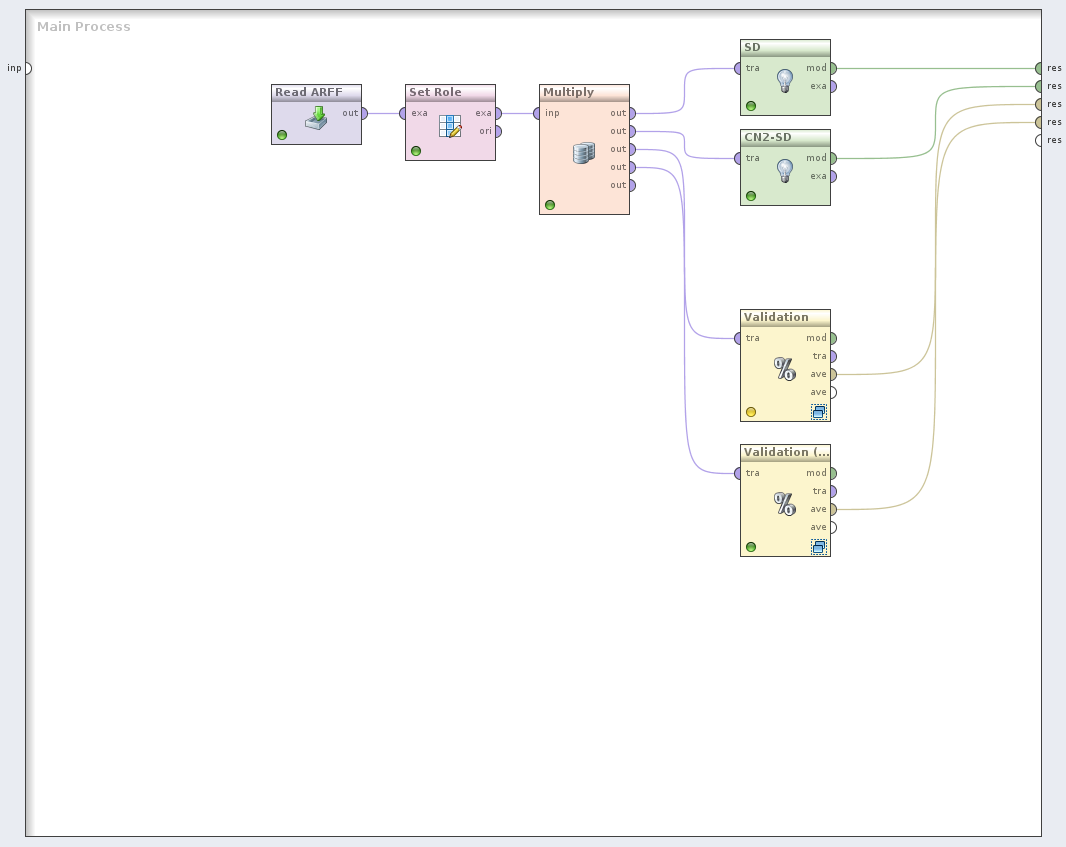Click the Read ARFF operator download icon
The width and height of the screenshot is (1066, 847).
(317, 117)
